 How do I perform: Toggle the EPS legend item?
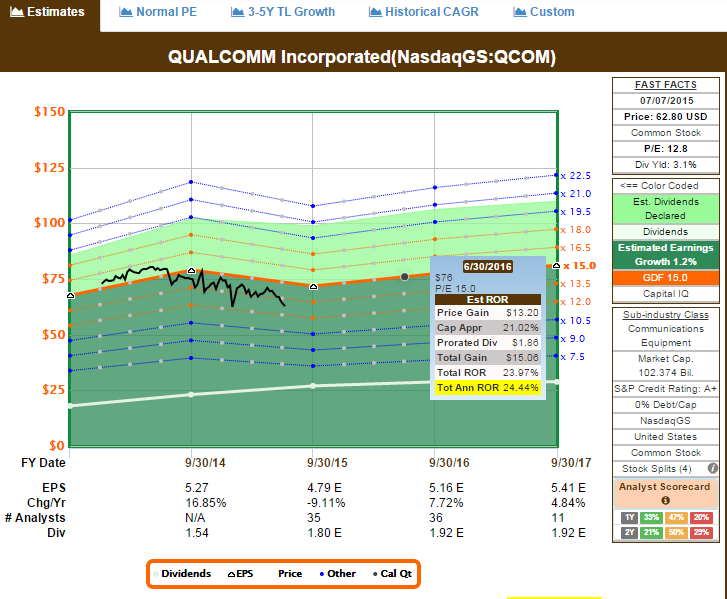coord(240,574)
